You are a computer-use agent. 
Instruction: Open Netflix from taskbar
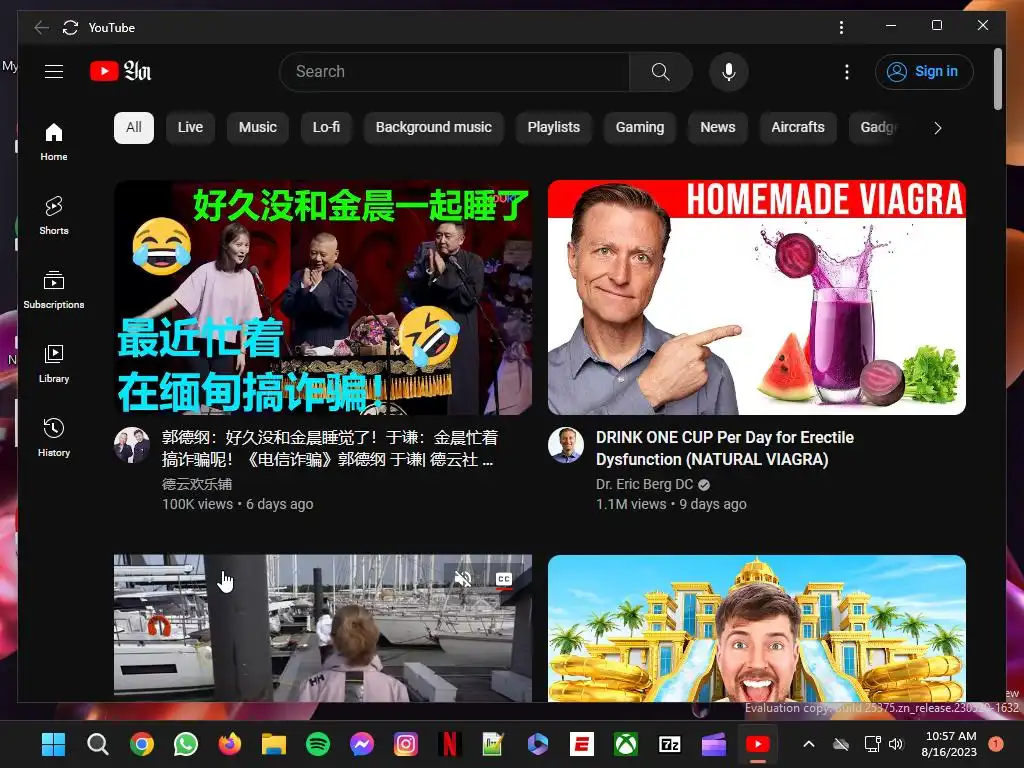point(450,744)
